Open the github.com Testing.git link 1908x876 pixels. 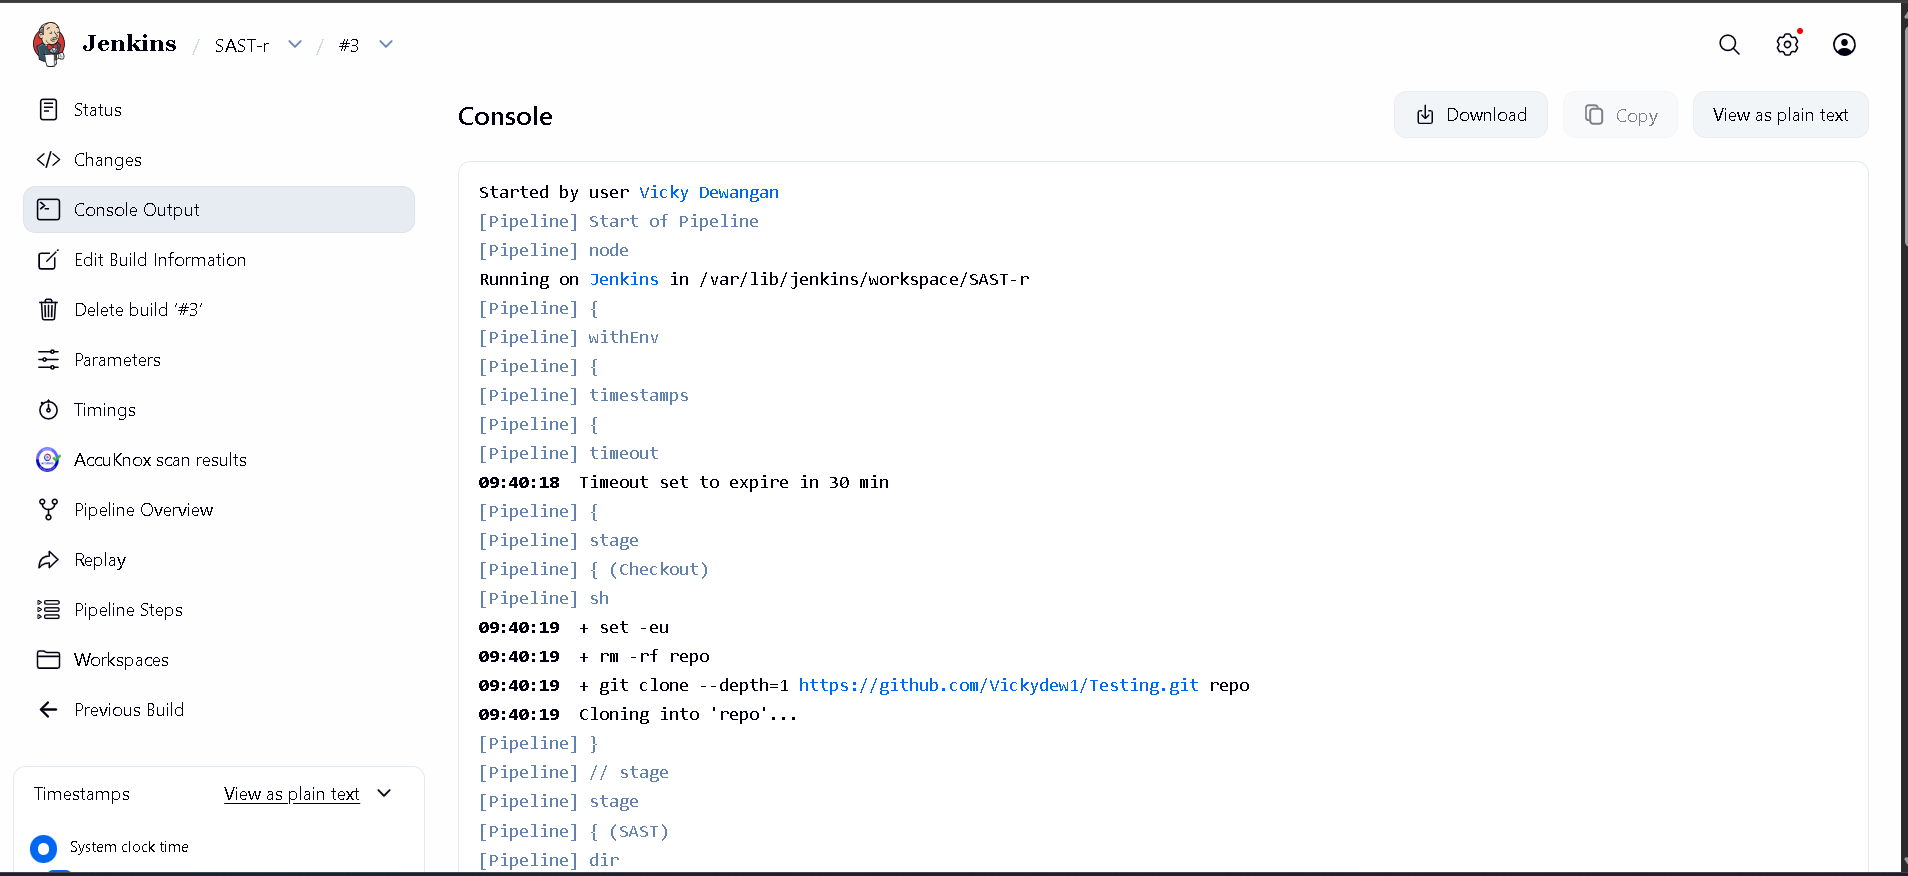pyautogui.click(x=998, y=685)
